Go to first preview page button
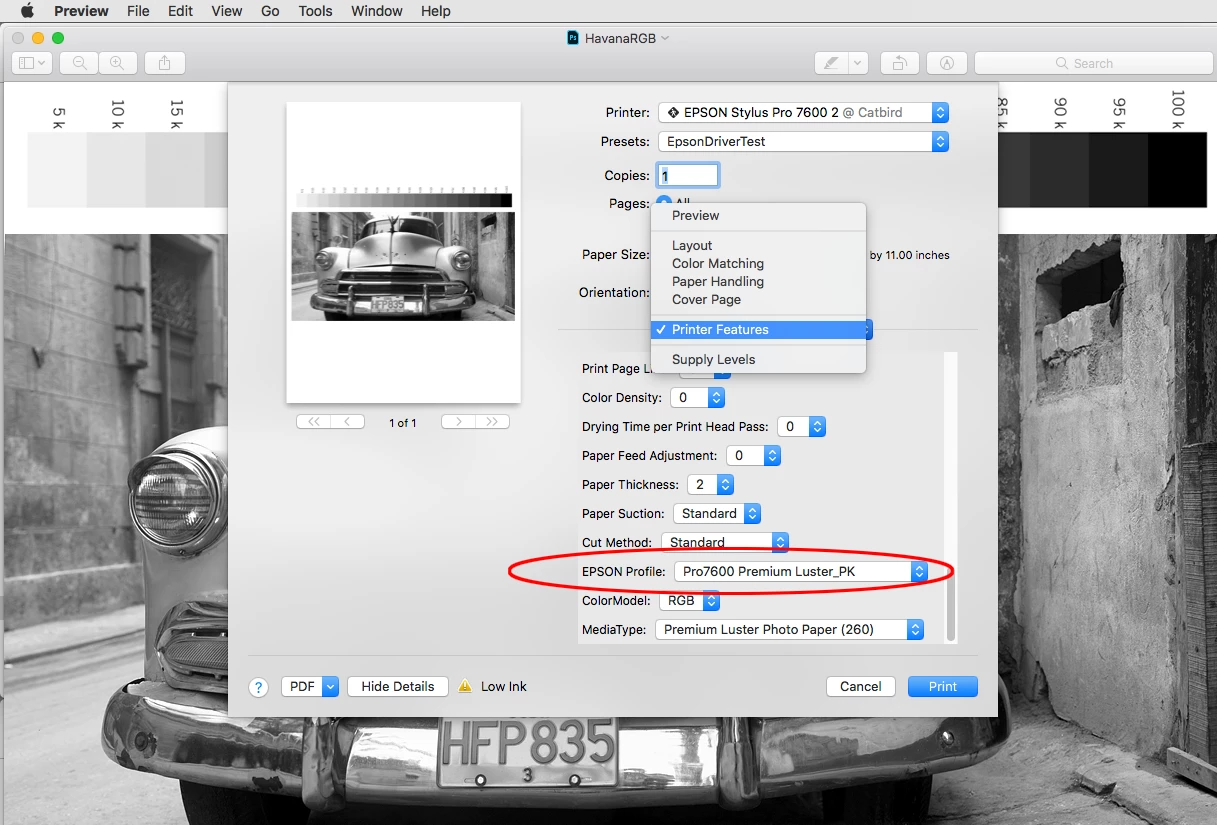Viewport: 1217px width, 825px height. point(314,422)
